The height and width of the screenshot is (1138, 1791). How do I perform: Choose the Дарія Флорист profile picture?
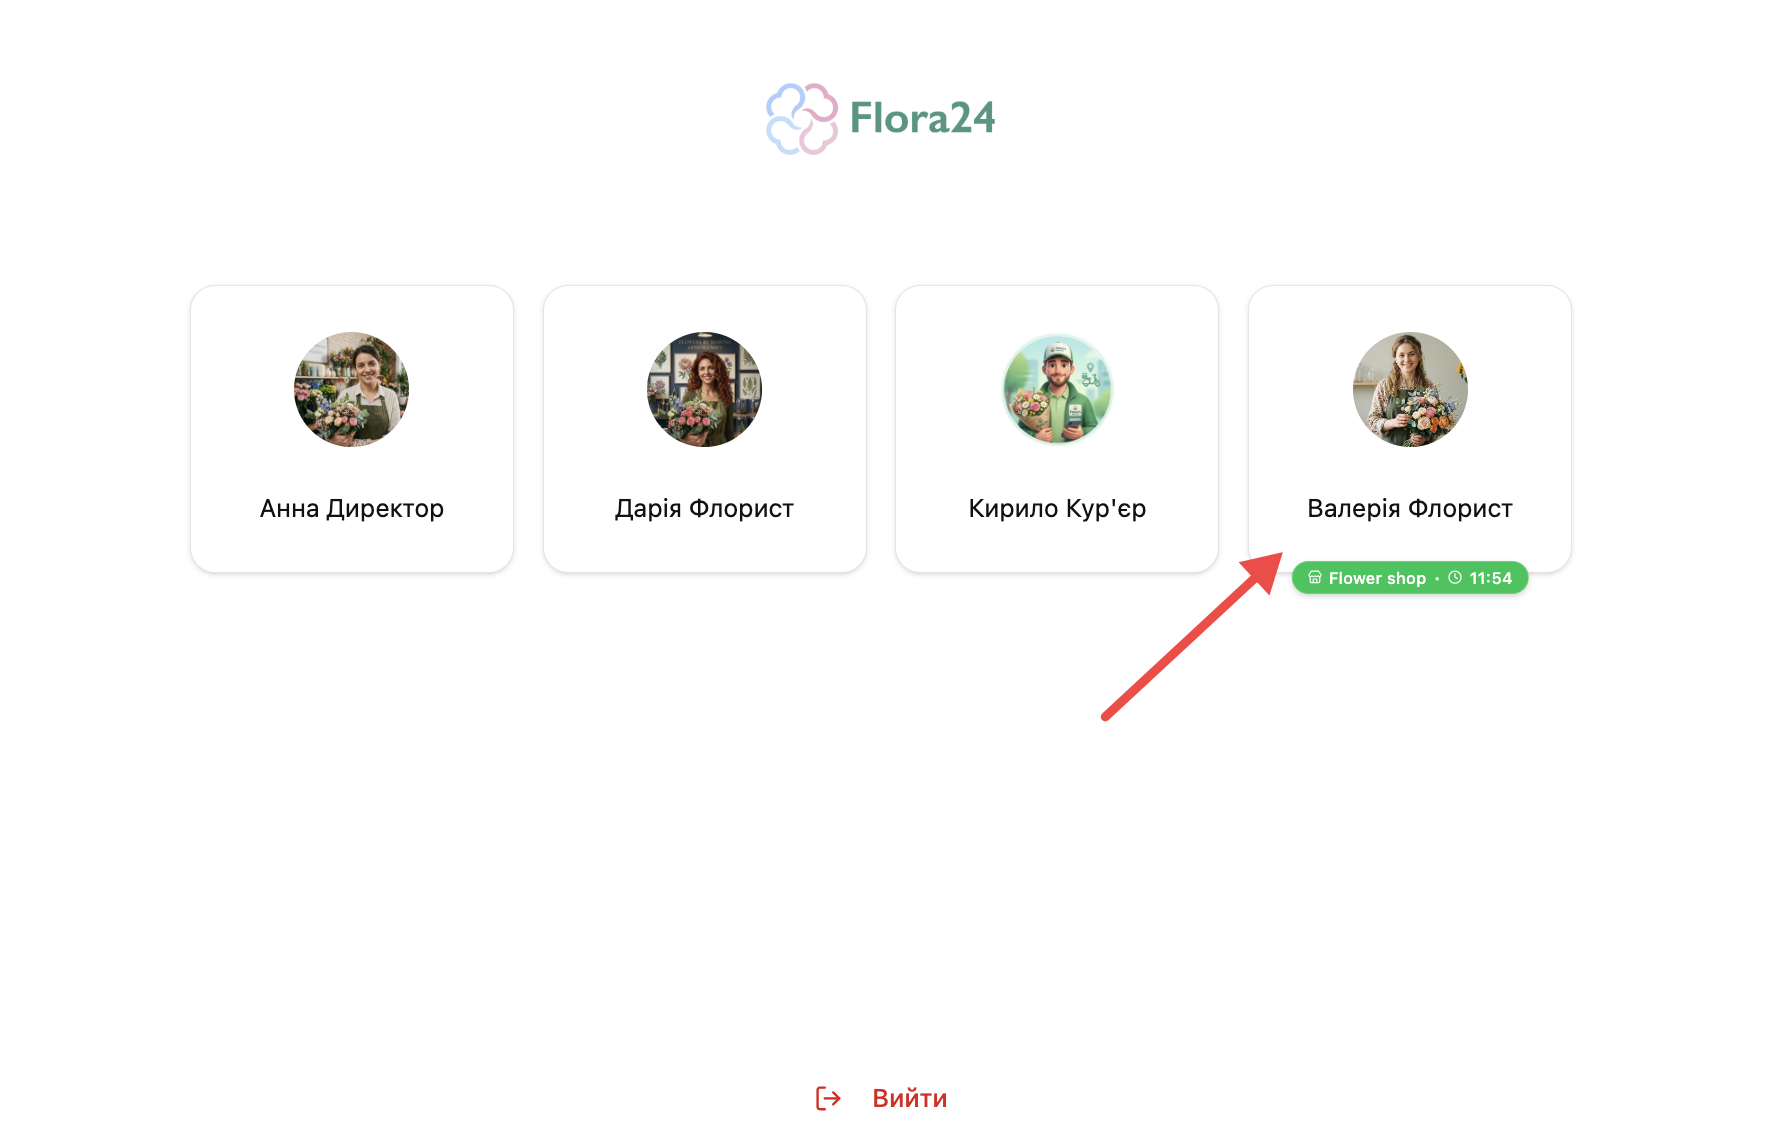(704, 389)
